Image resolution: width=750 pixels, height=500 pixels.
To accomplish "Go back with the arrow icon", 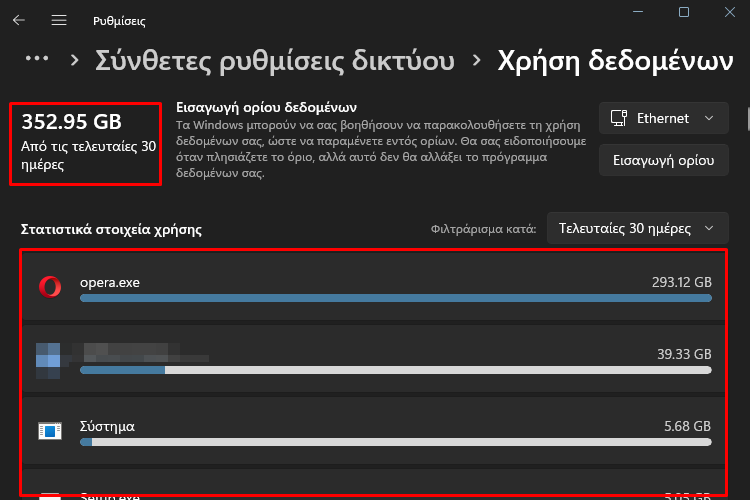I will [19, 20].
